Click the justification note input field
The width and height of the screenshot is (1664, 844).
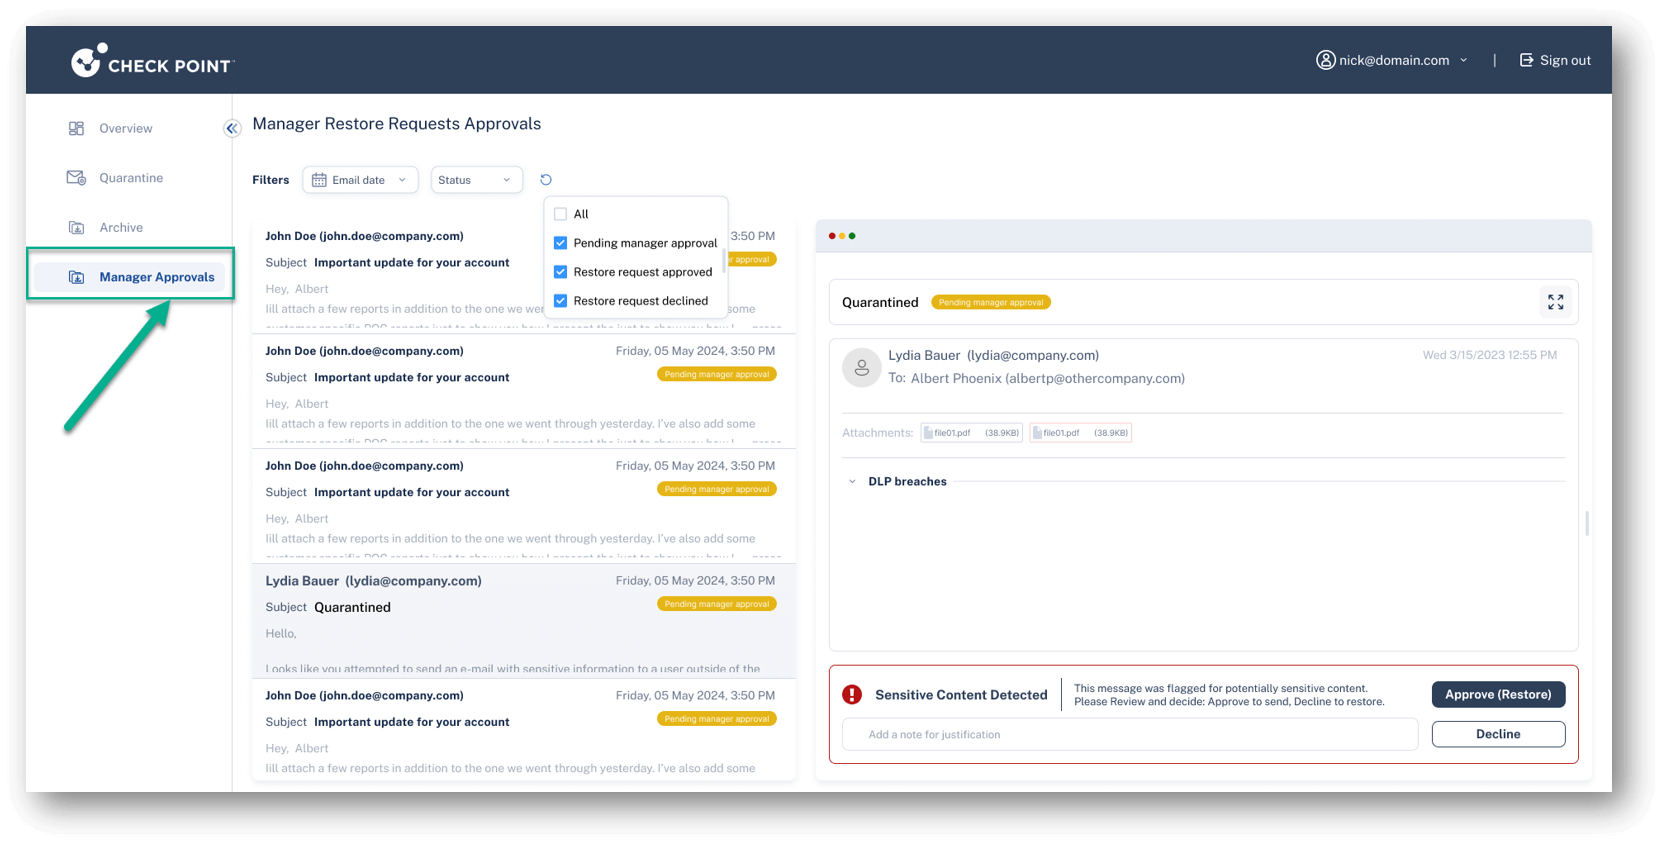[1129, 734]
